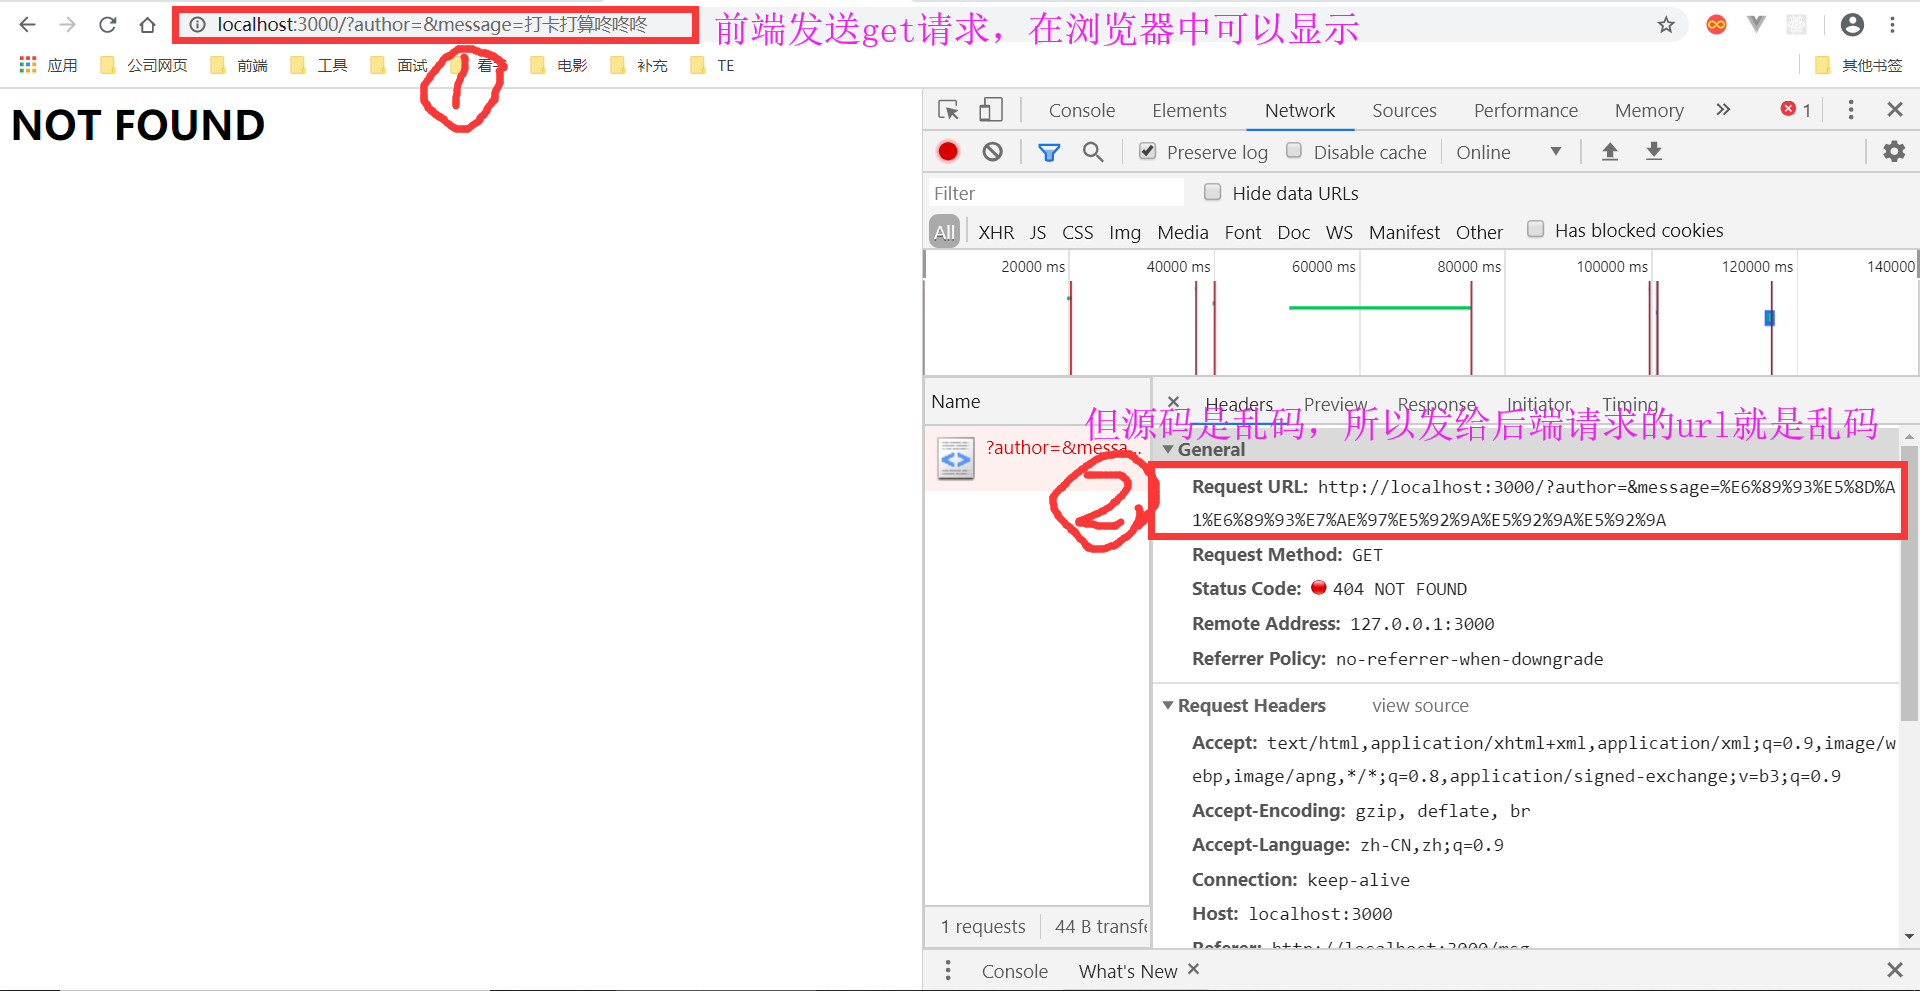Filter requests by JS type
Screen dimensions: 1920x991
(1038, 232)
